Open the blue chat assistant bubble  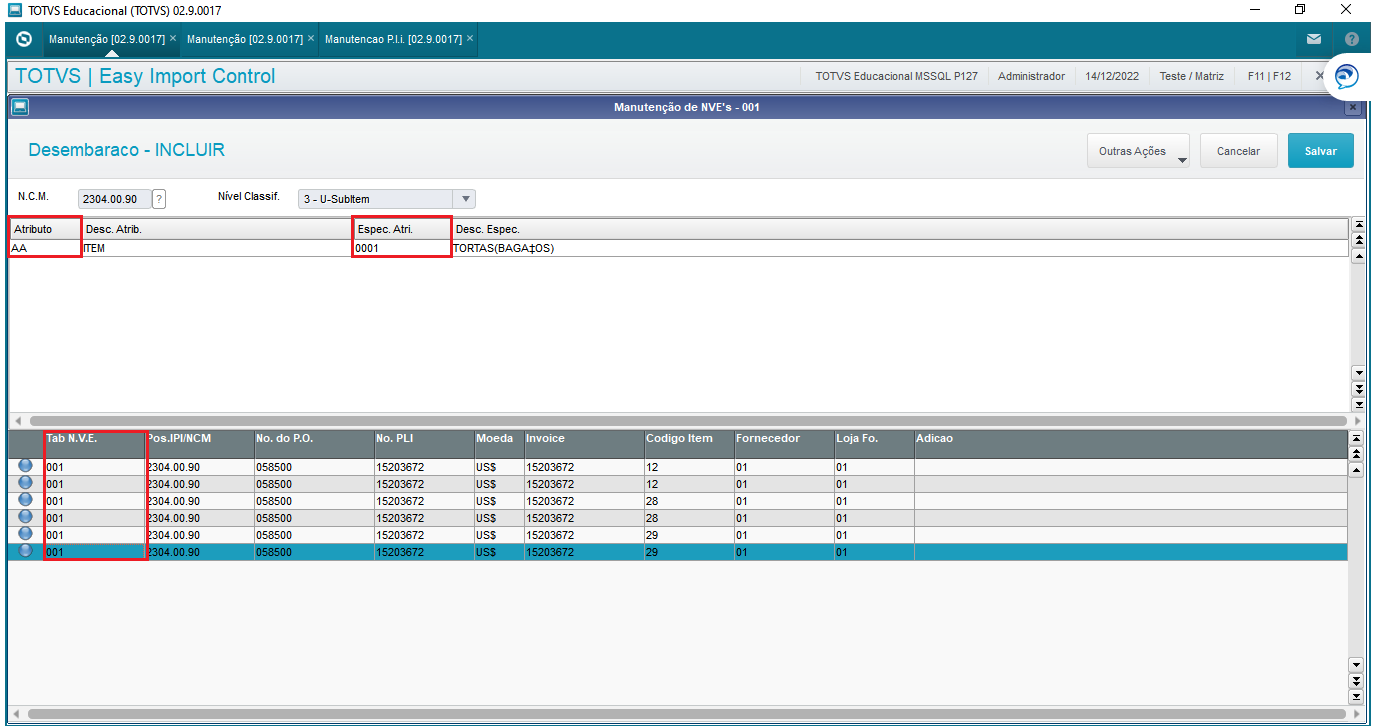(1348, 77)
